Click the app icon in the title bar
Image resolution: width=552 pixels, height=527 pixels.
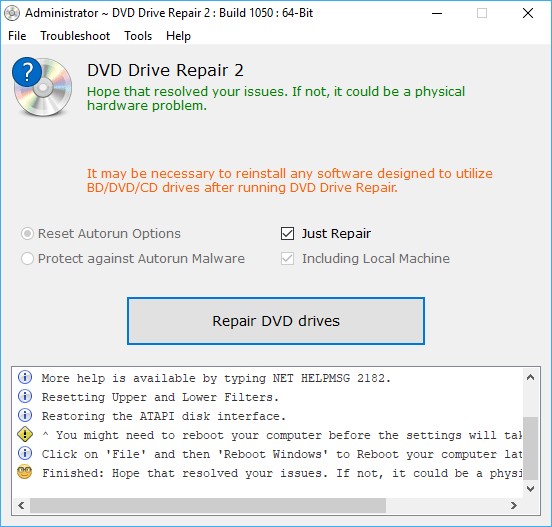[12, 13]
